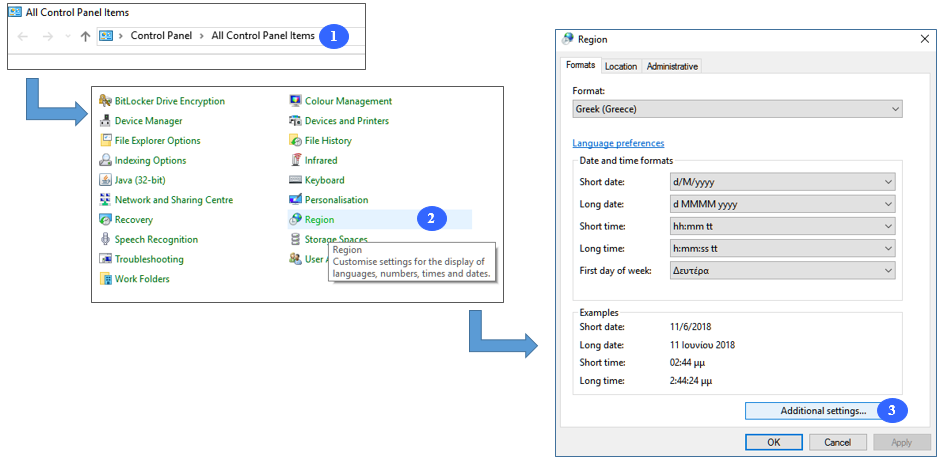Screen dimensions: 943x464
Task: Switch to the Administrative tab
Action: pos(672,66)
